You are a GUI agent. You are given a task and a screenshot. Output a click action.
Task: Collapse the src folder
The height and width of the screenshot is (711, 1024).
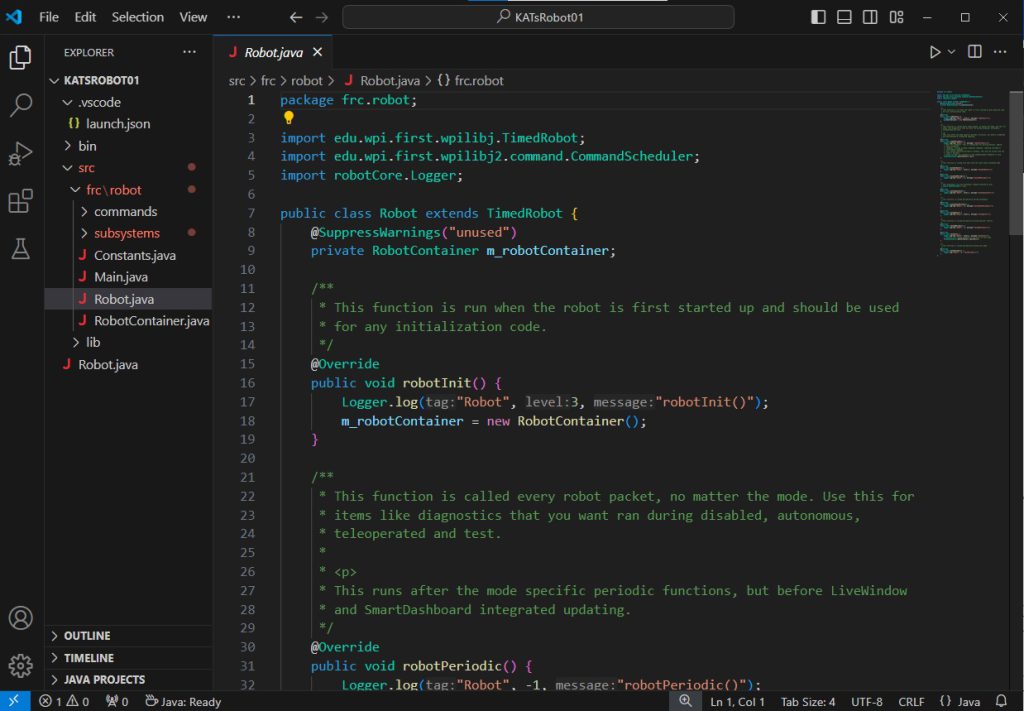[128, 168]
